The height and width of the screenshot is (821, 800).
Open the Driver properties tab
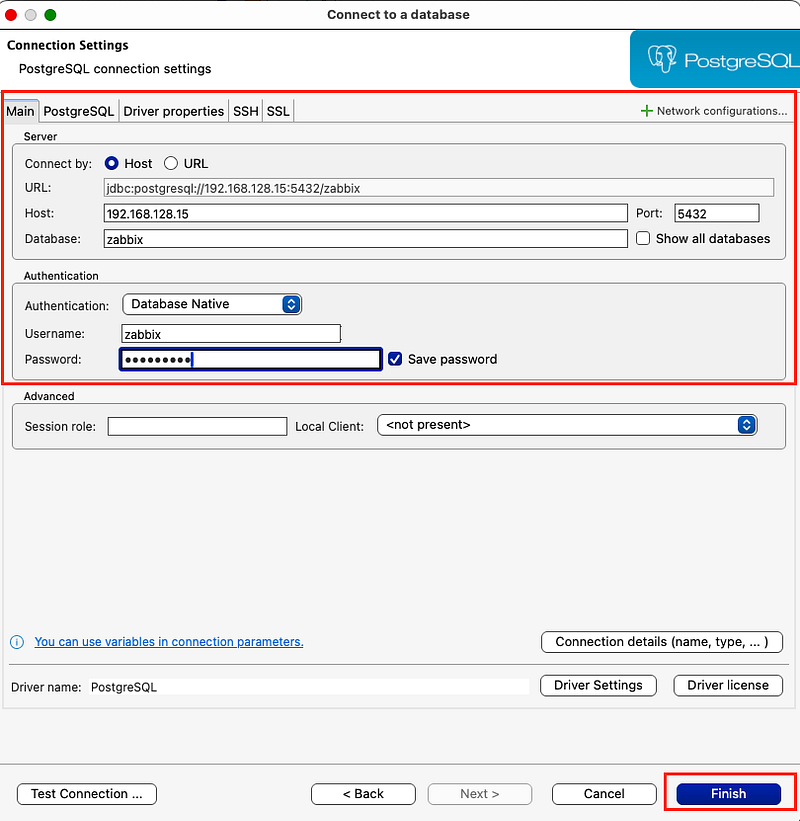(173, 111)
